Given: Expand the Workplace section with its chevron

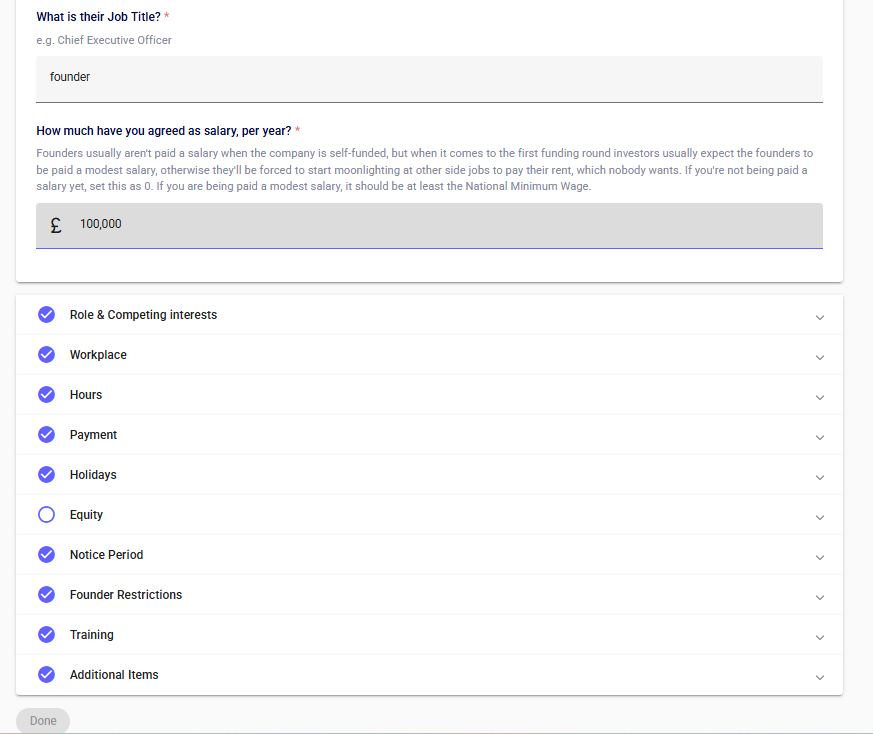Looking at the screenshot, I should 820,357.
